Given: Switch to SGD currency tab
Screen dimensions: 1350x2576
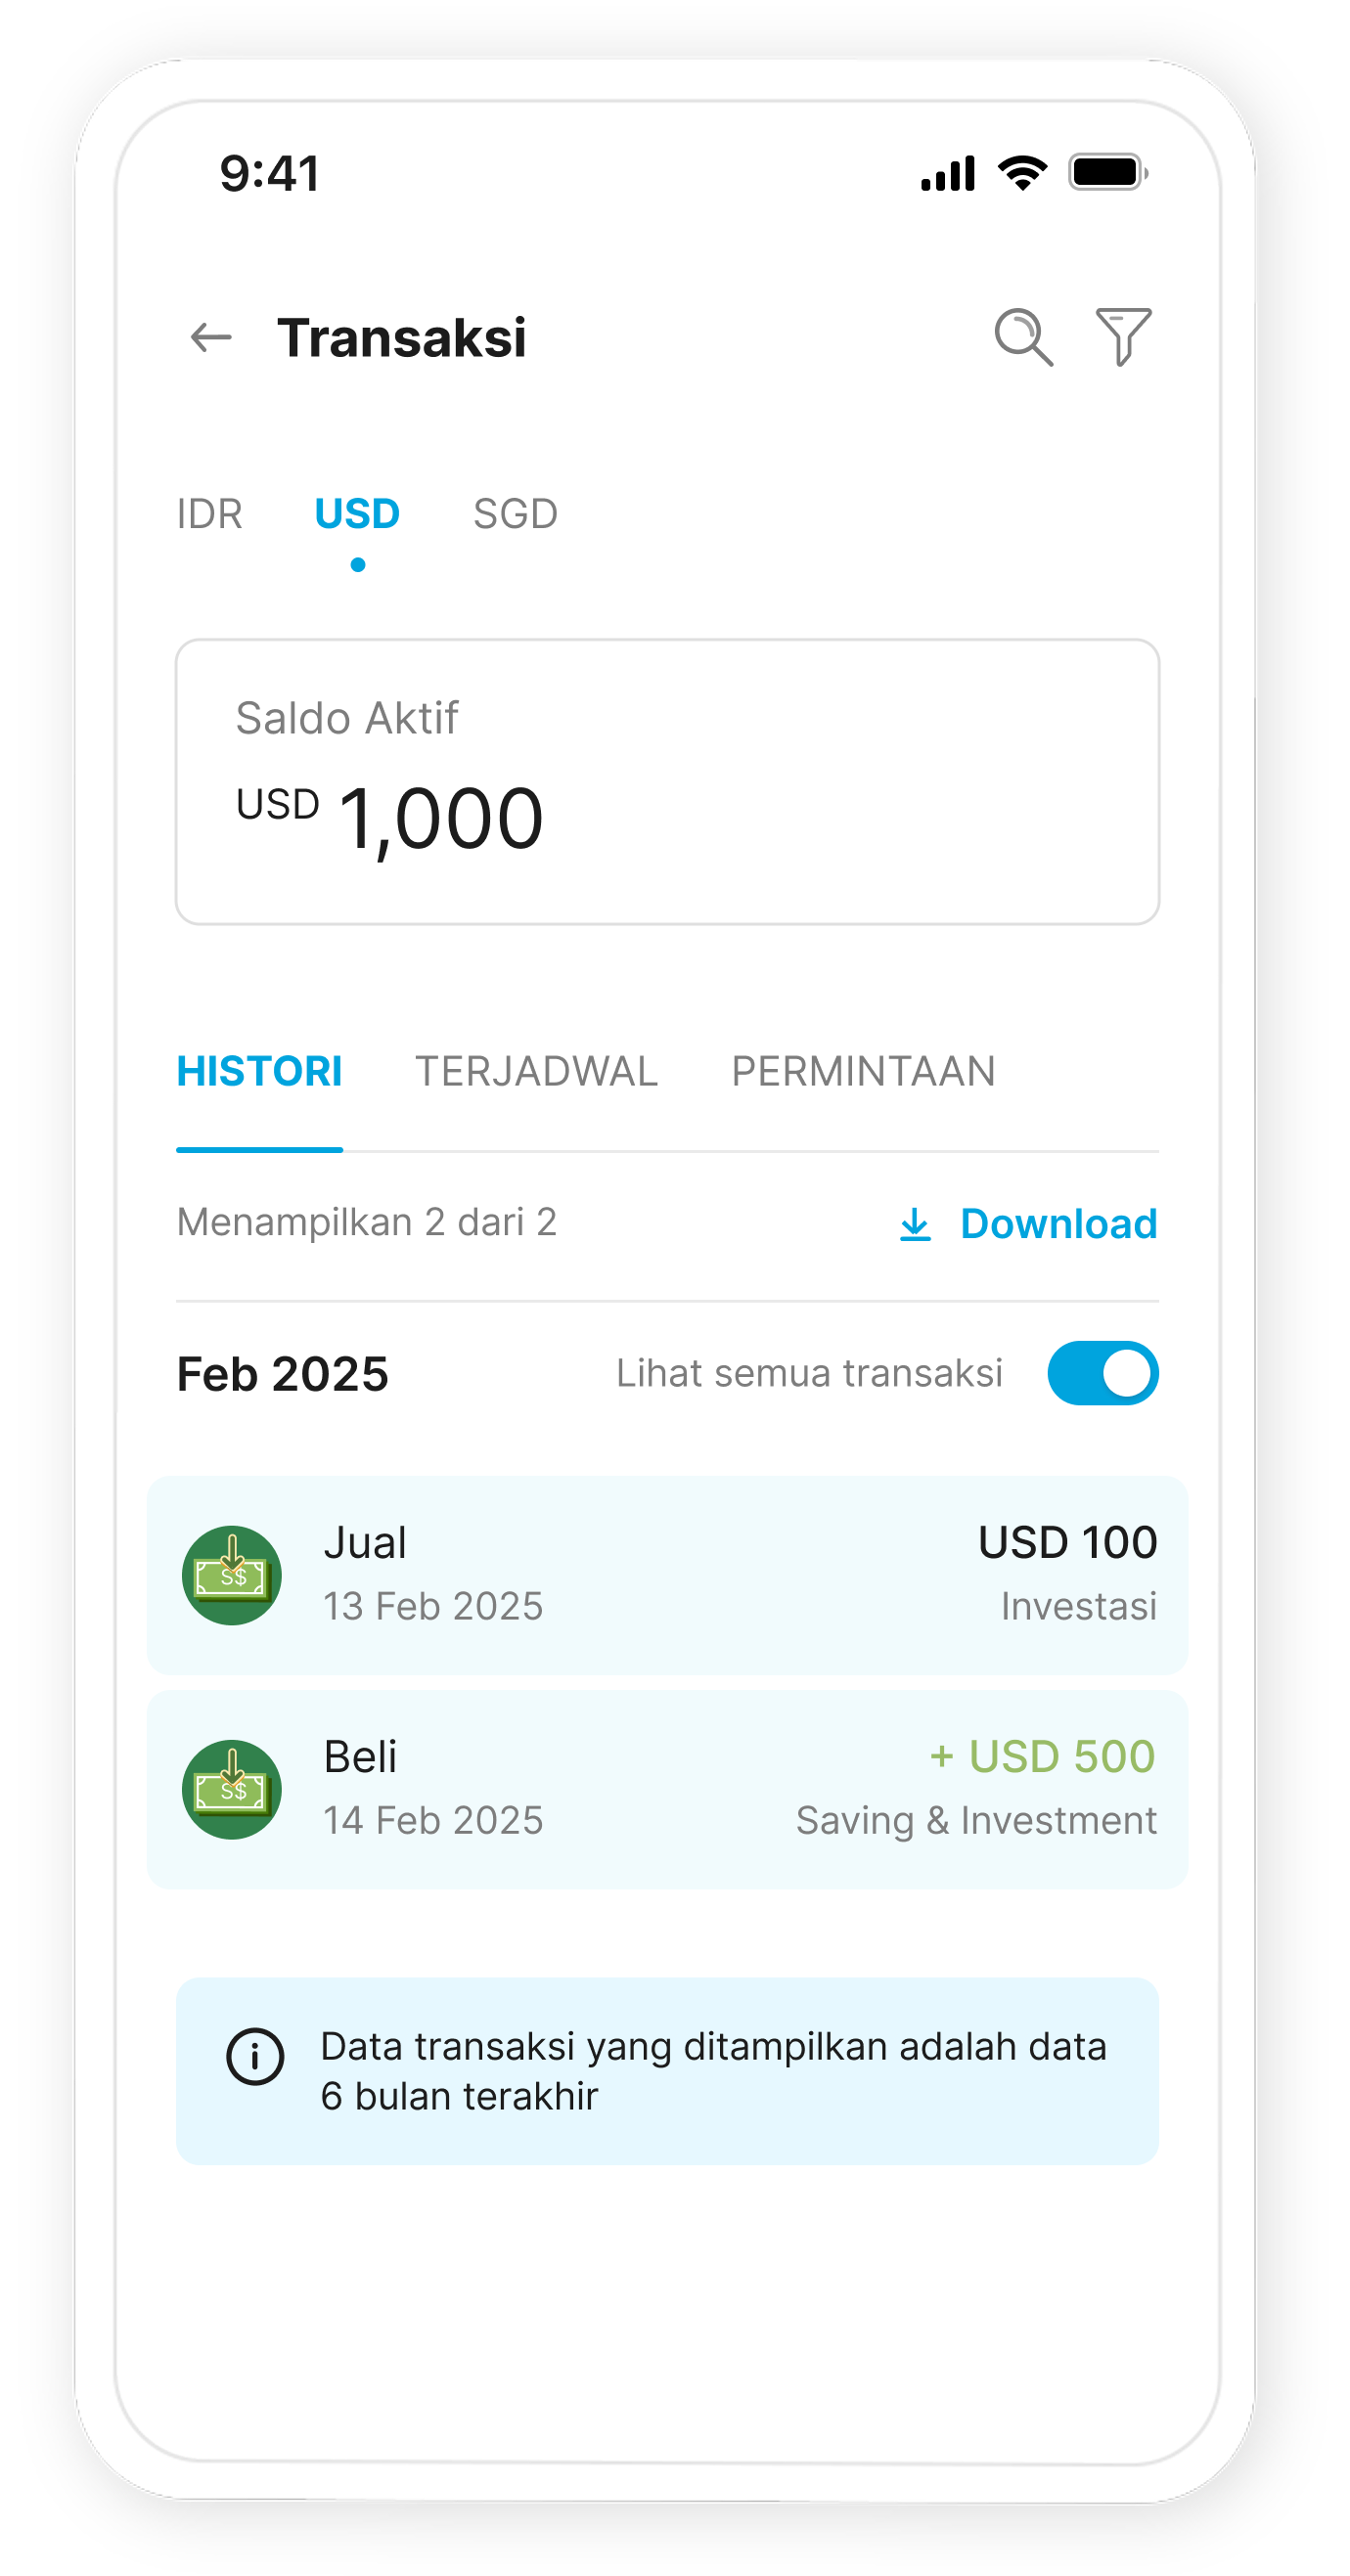Looking at the screenshot, I should pos(515,514).
